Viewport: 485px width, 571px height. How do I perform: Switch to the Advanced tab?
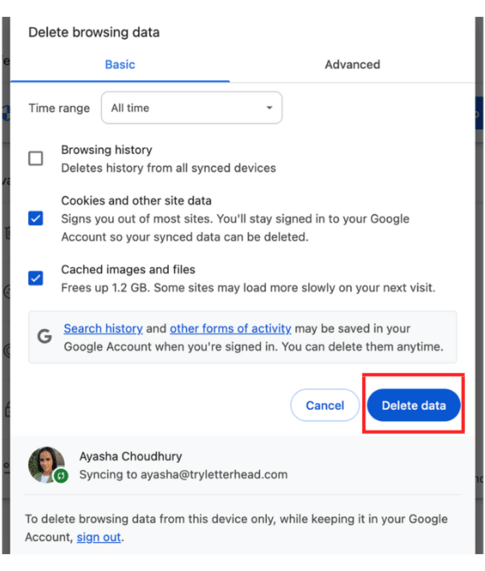click(352, 64)
